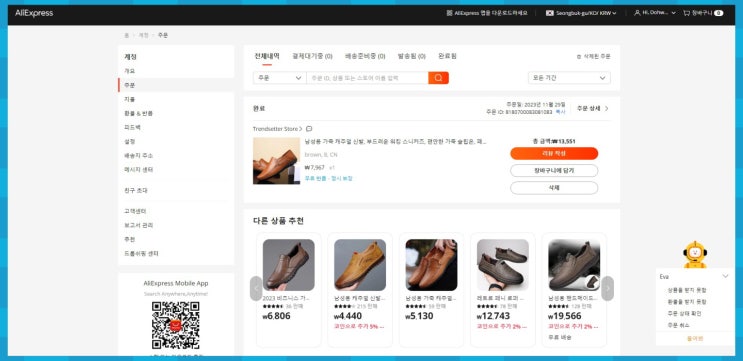This screenshot has height=361, width=743.
Task: Click the right arrow of recommendations carousel
Action: (607, 288)
